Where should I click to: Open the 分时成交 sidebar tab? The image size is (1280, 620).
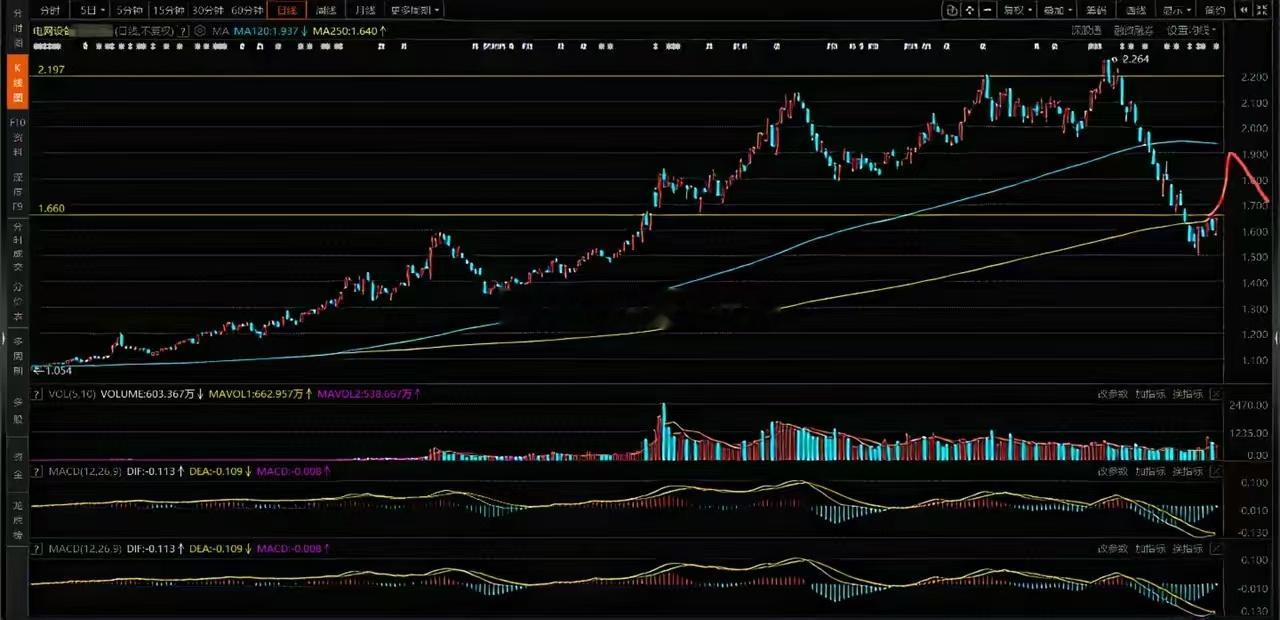click(17, 248)
